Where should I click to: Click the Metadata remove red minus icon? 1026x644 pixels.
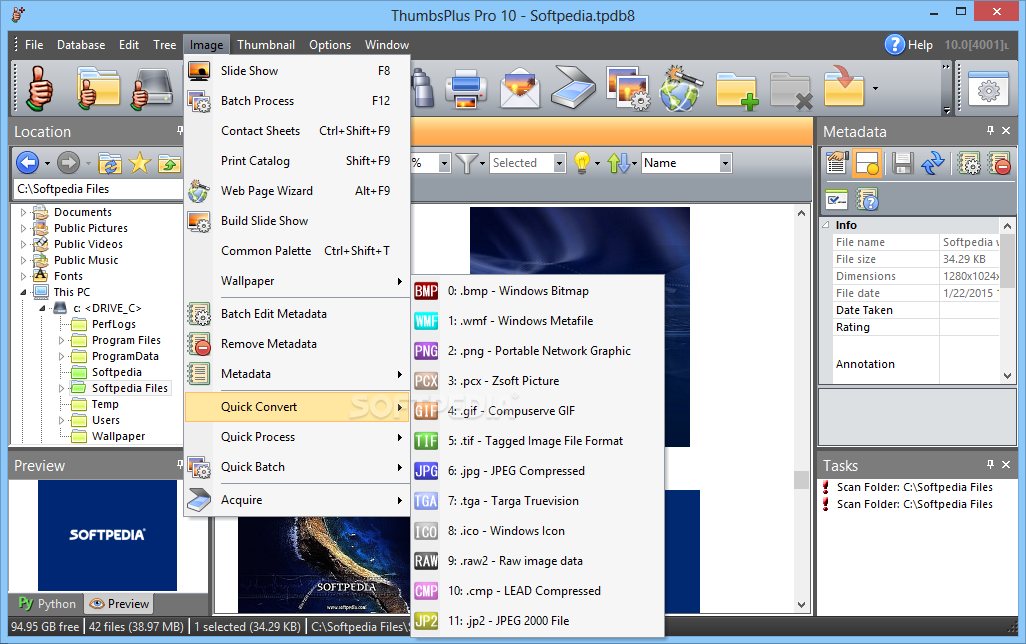pyautogui.click(x=1000, y=163)
